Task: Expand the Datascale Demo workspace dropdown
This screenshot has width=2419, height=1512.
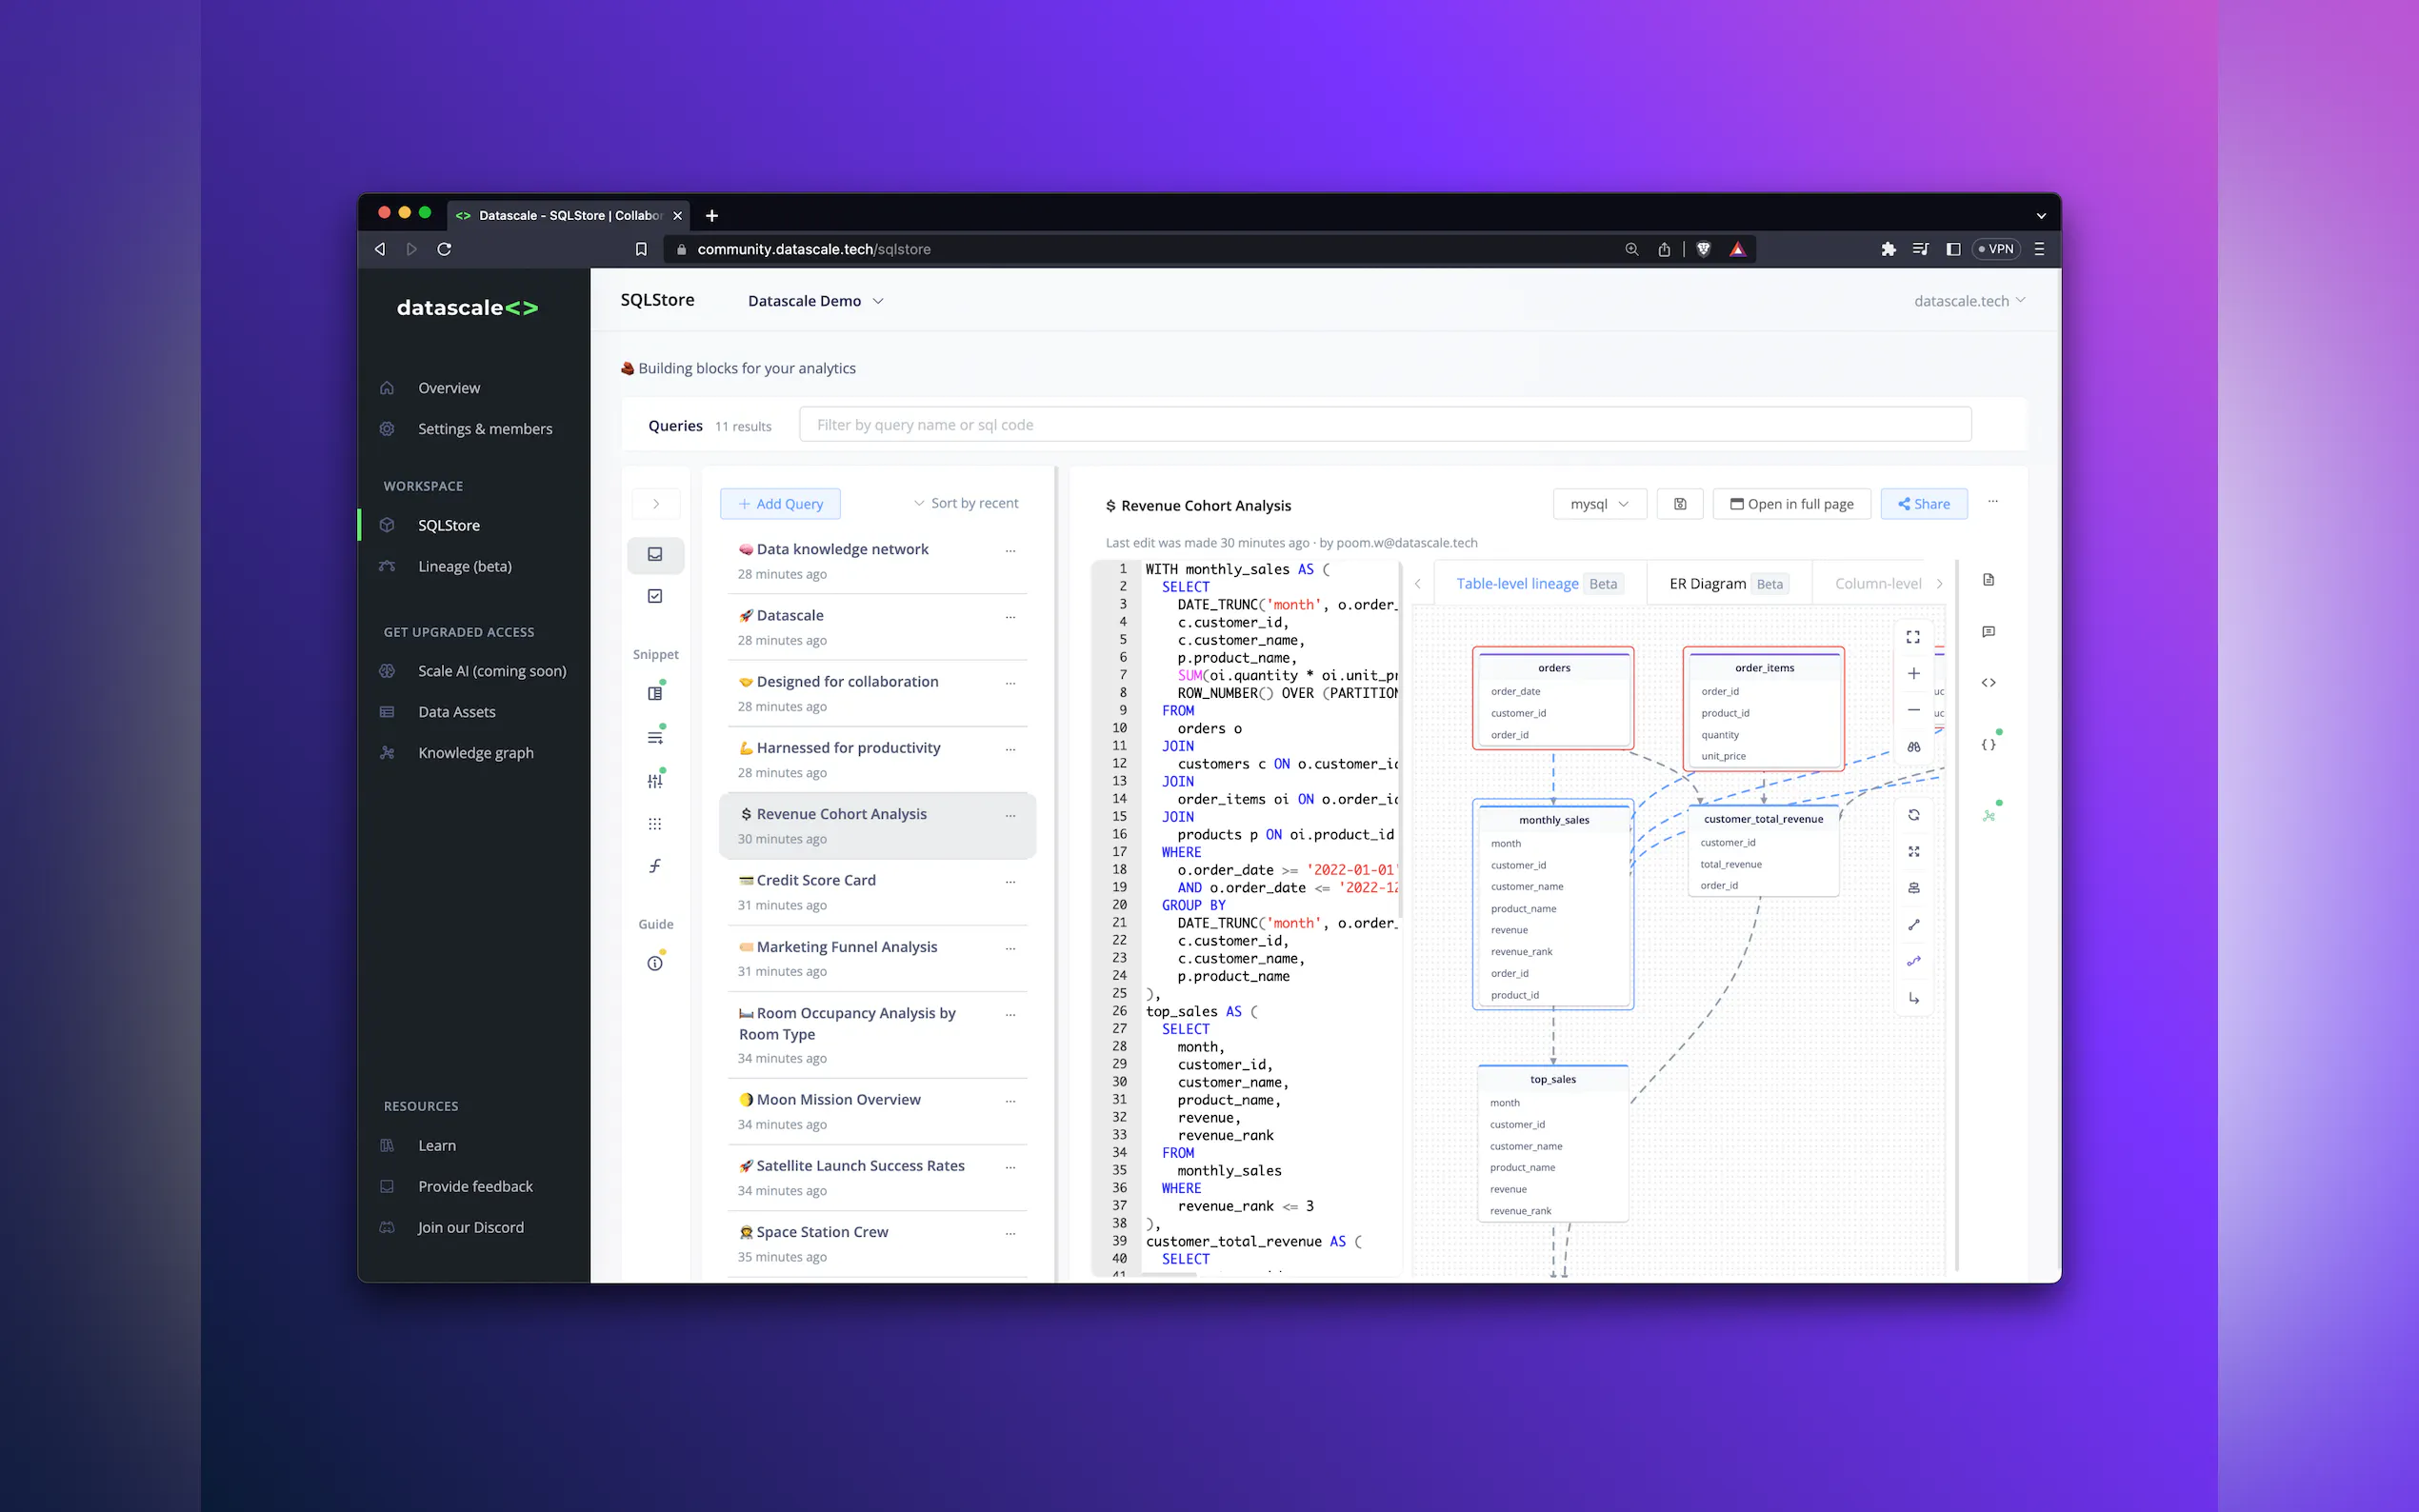Action: click(x=815, y=301)
